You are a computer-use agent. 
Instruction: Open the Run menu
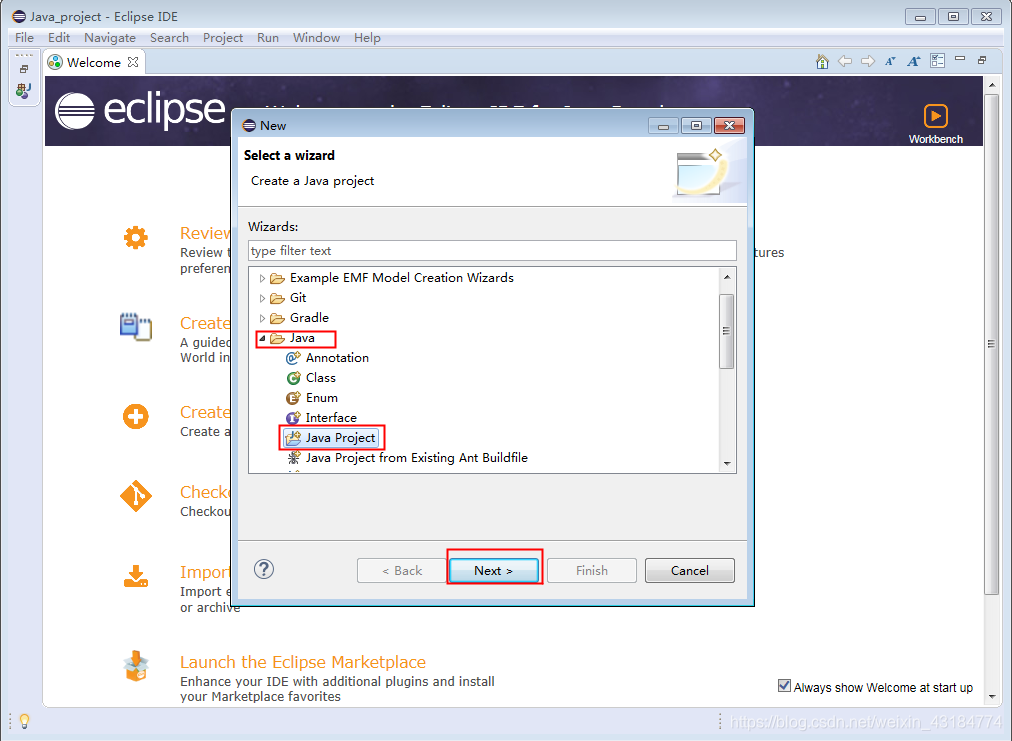[268, 37]
